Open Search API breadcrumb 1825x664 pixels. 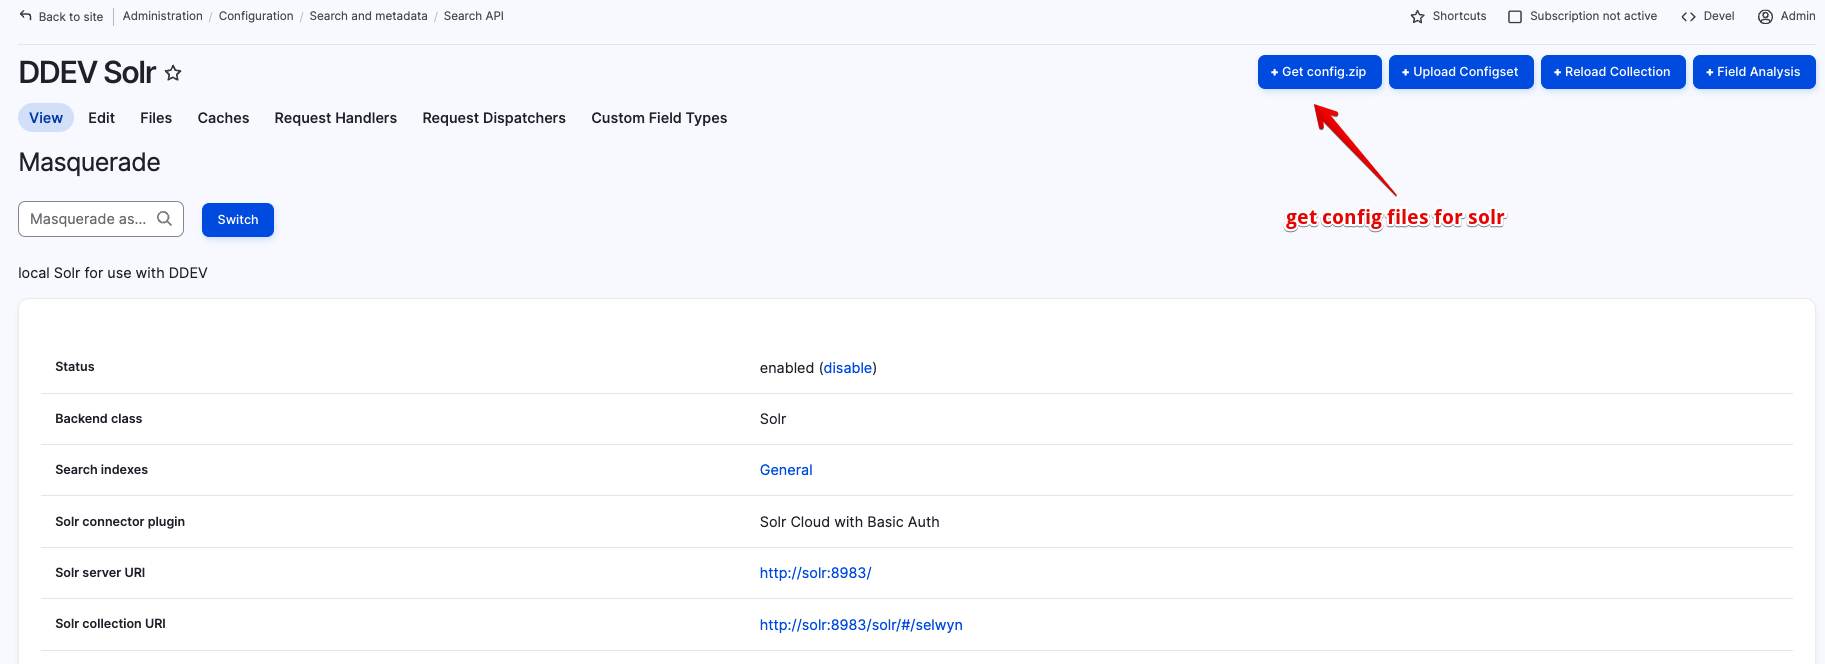pos(474,16)
